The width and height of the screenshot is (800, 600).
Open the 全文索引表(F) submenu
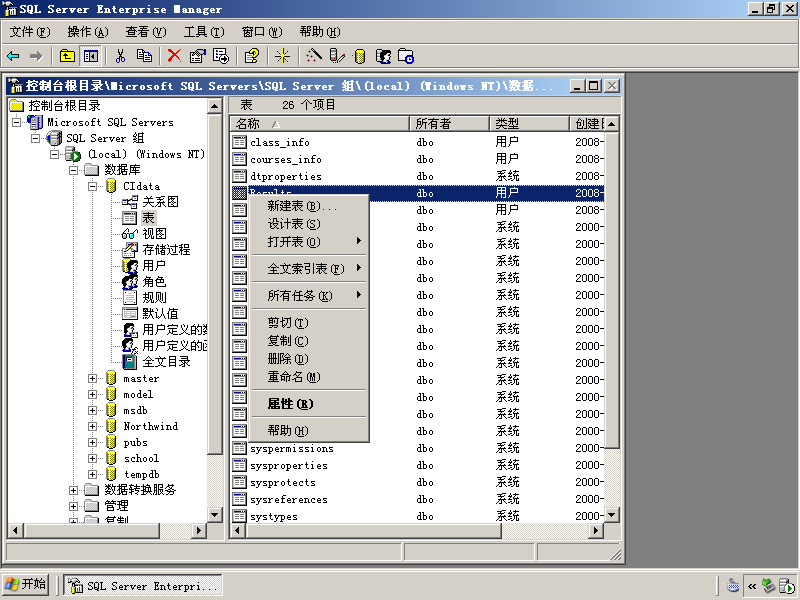tap(309, 269)
